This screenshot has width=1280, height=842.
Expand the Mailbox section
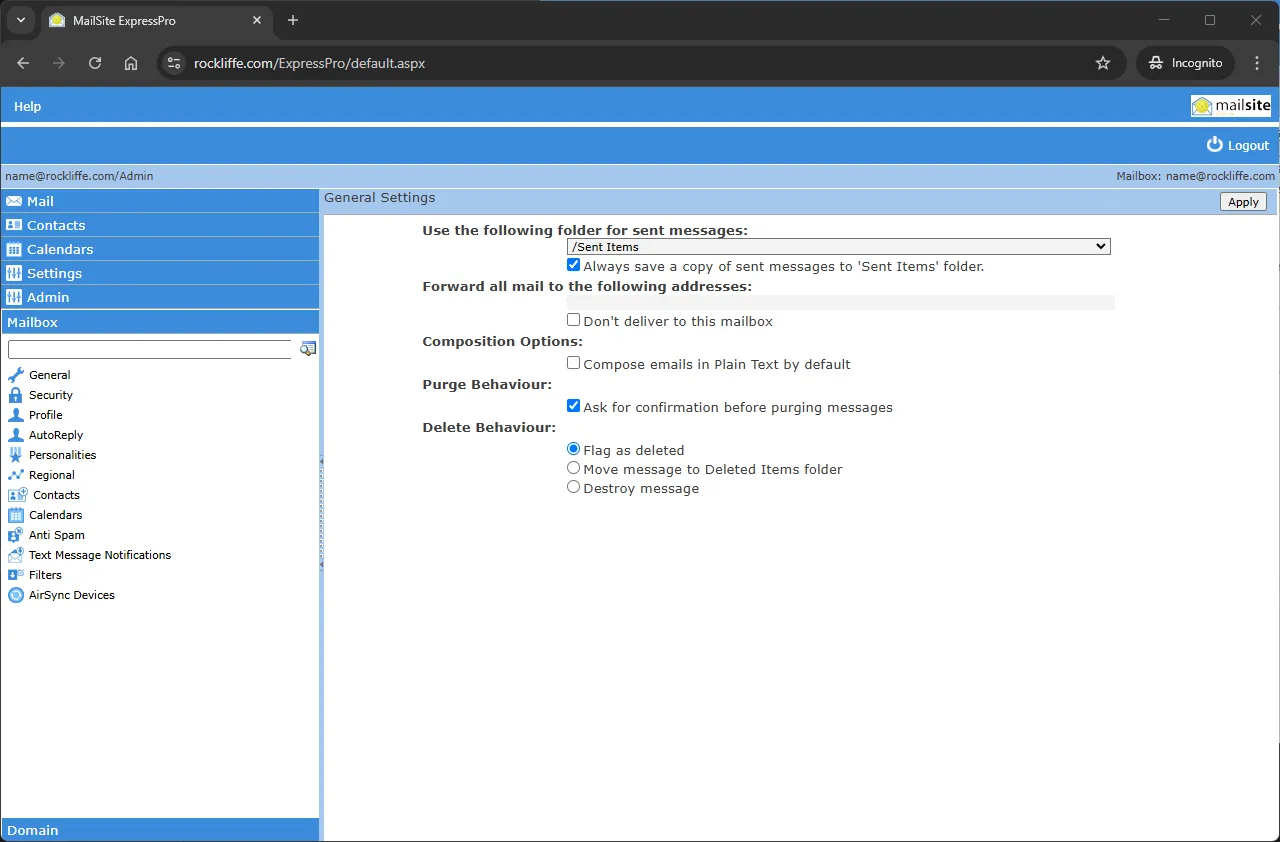click(x=160, y=321)
